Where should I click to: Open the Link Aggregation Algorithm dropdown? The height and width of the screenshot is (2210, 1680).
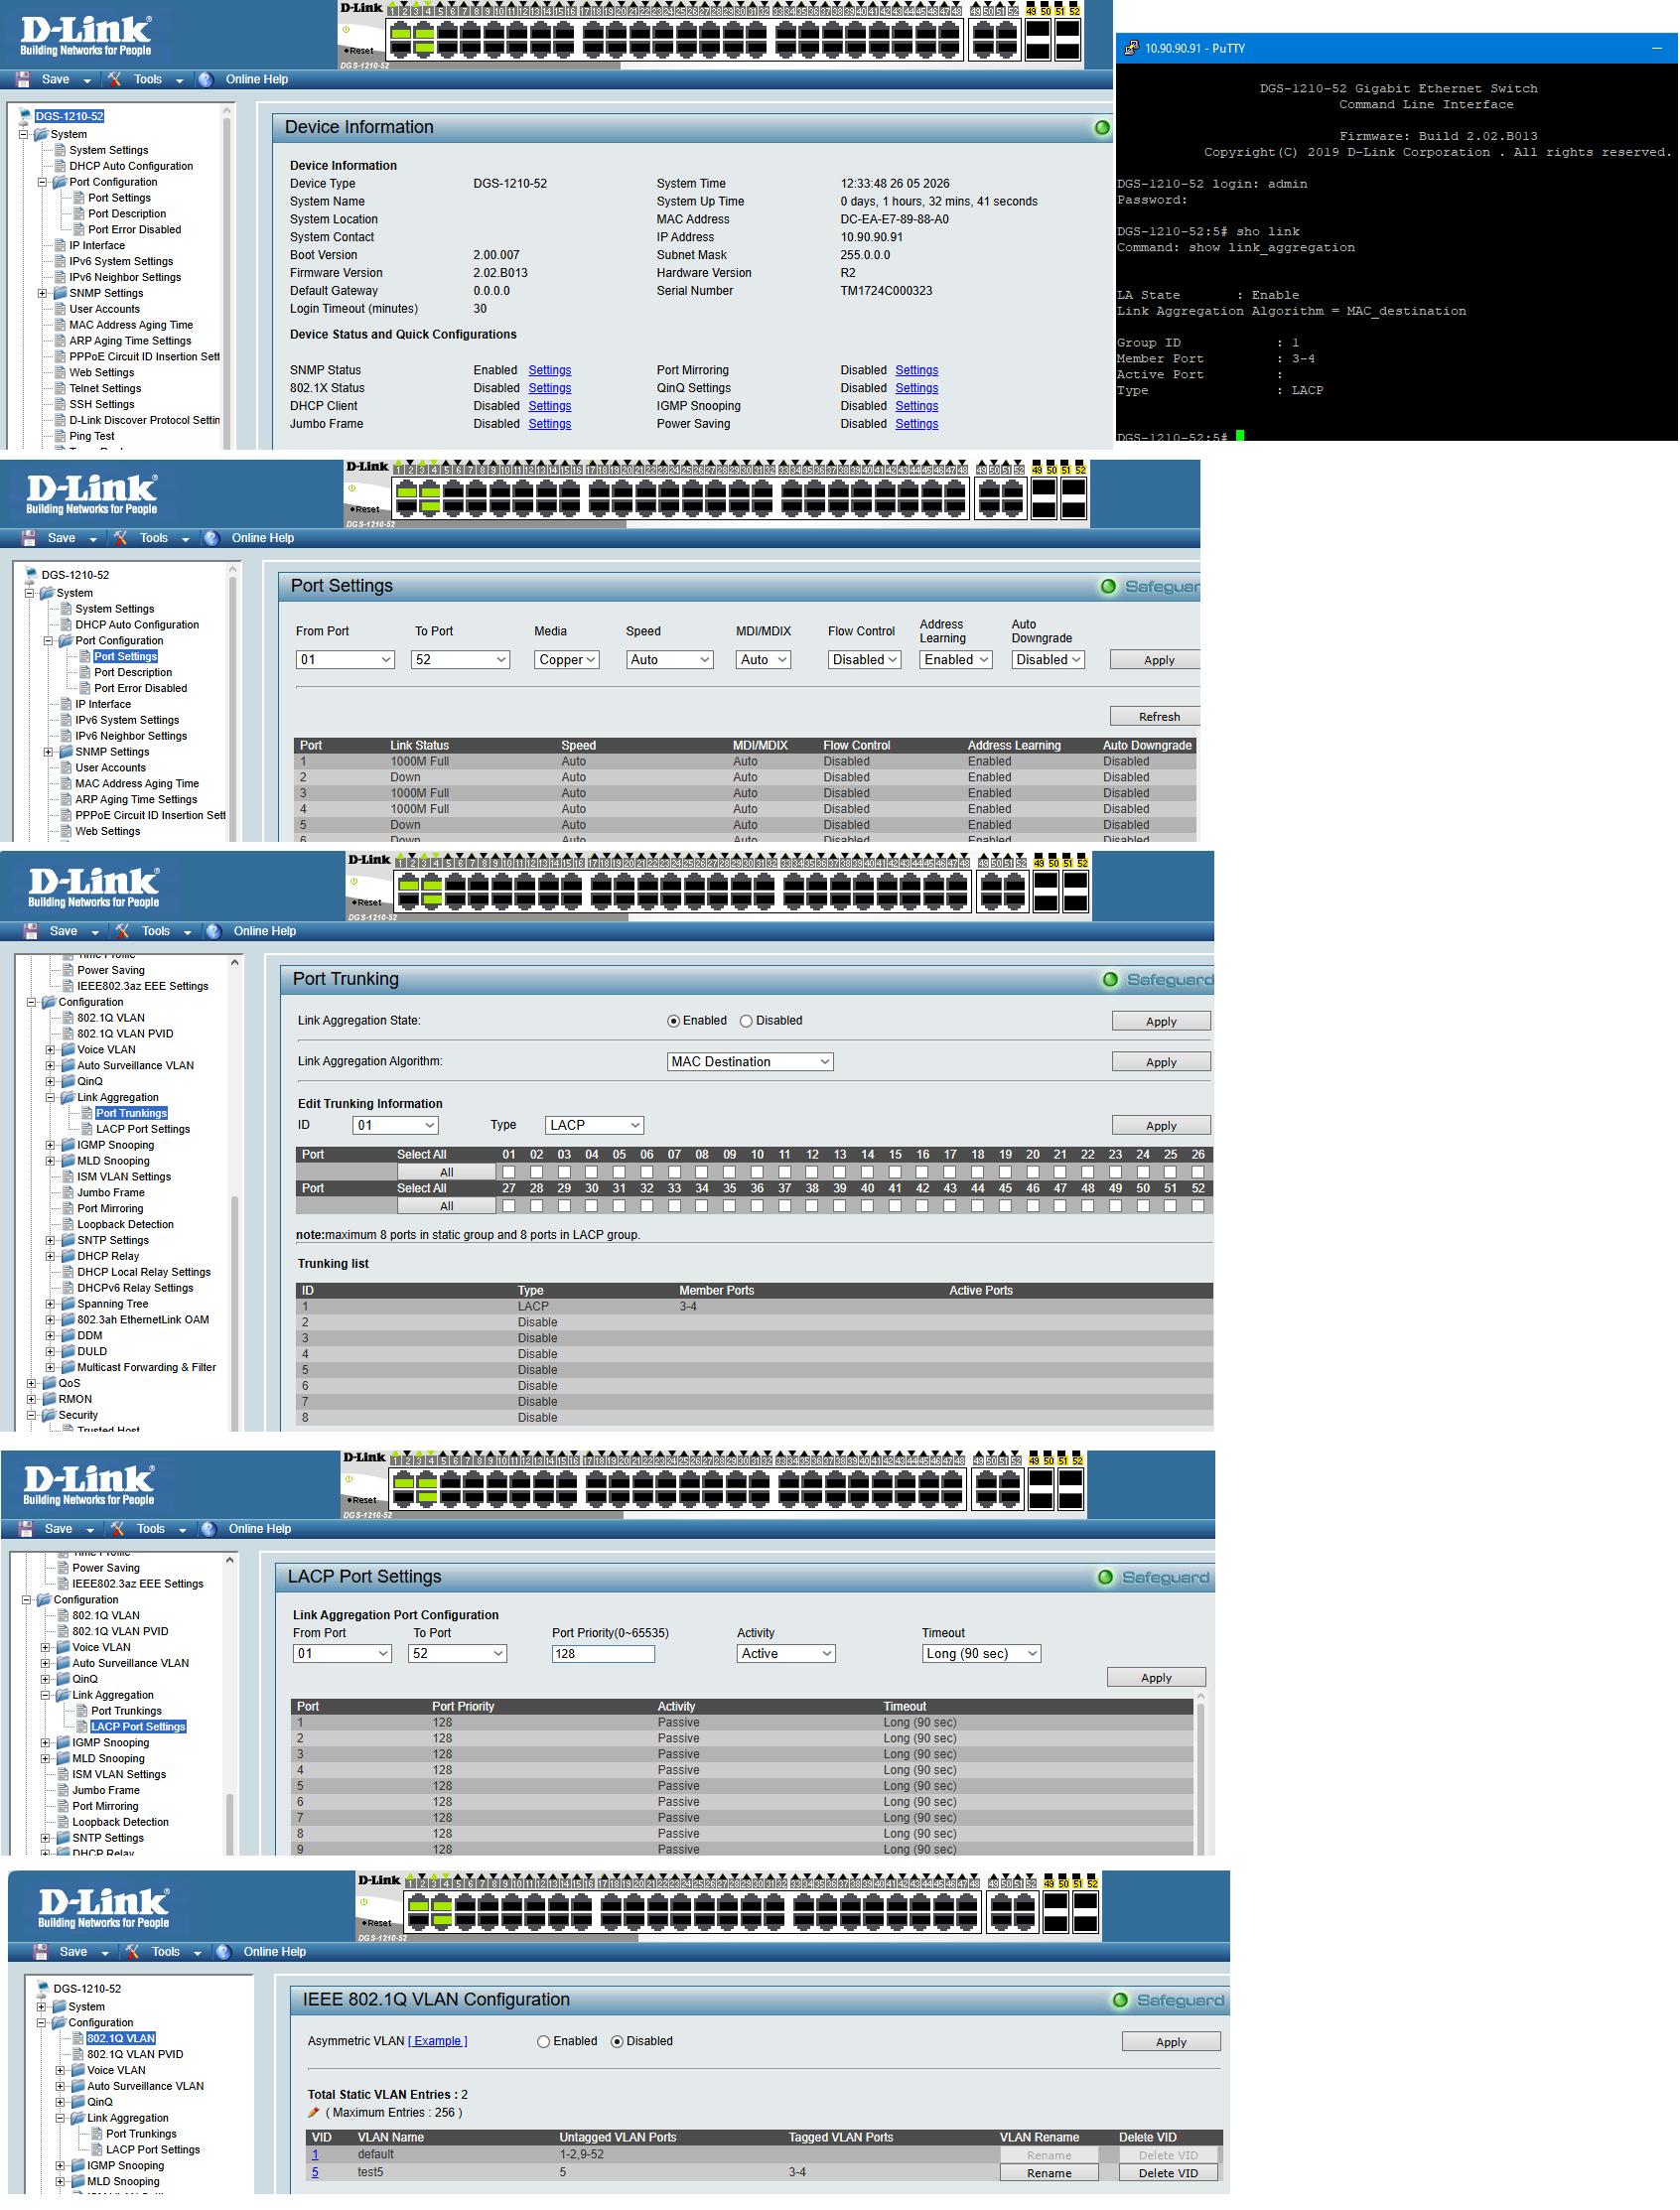pos(751,1062)
